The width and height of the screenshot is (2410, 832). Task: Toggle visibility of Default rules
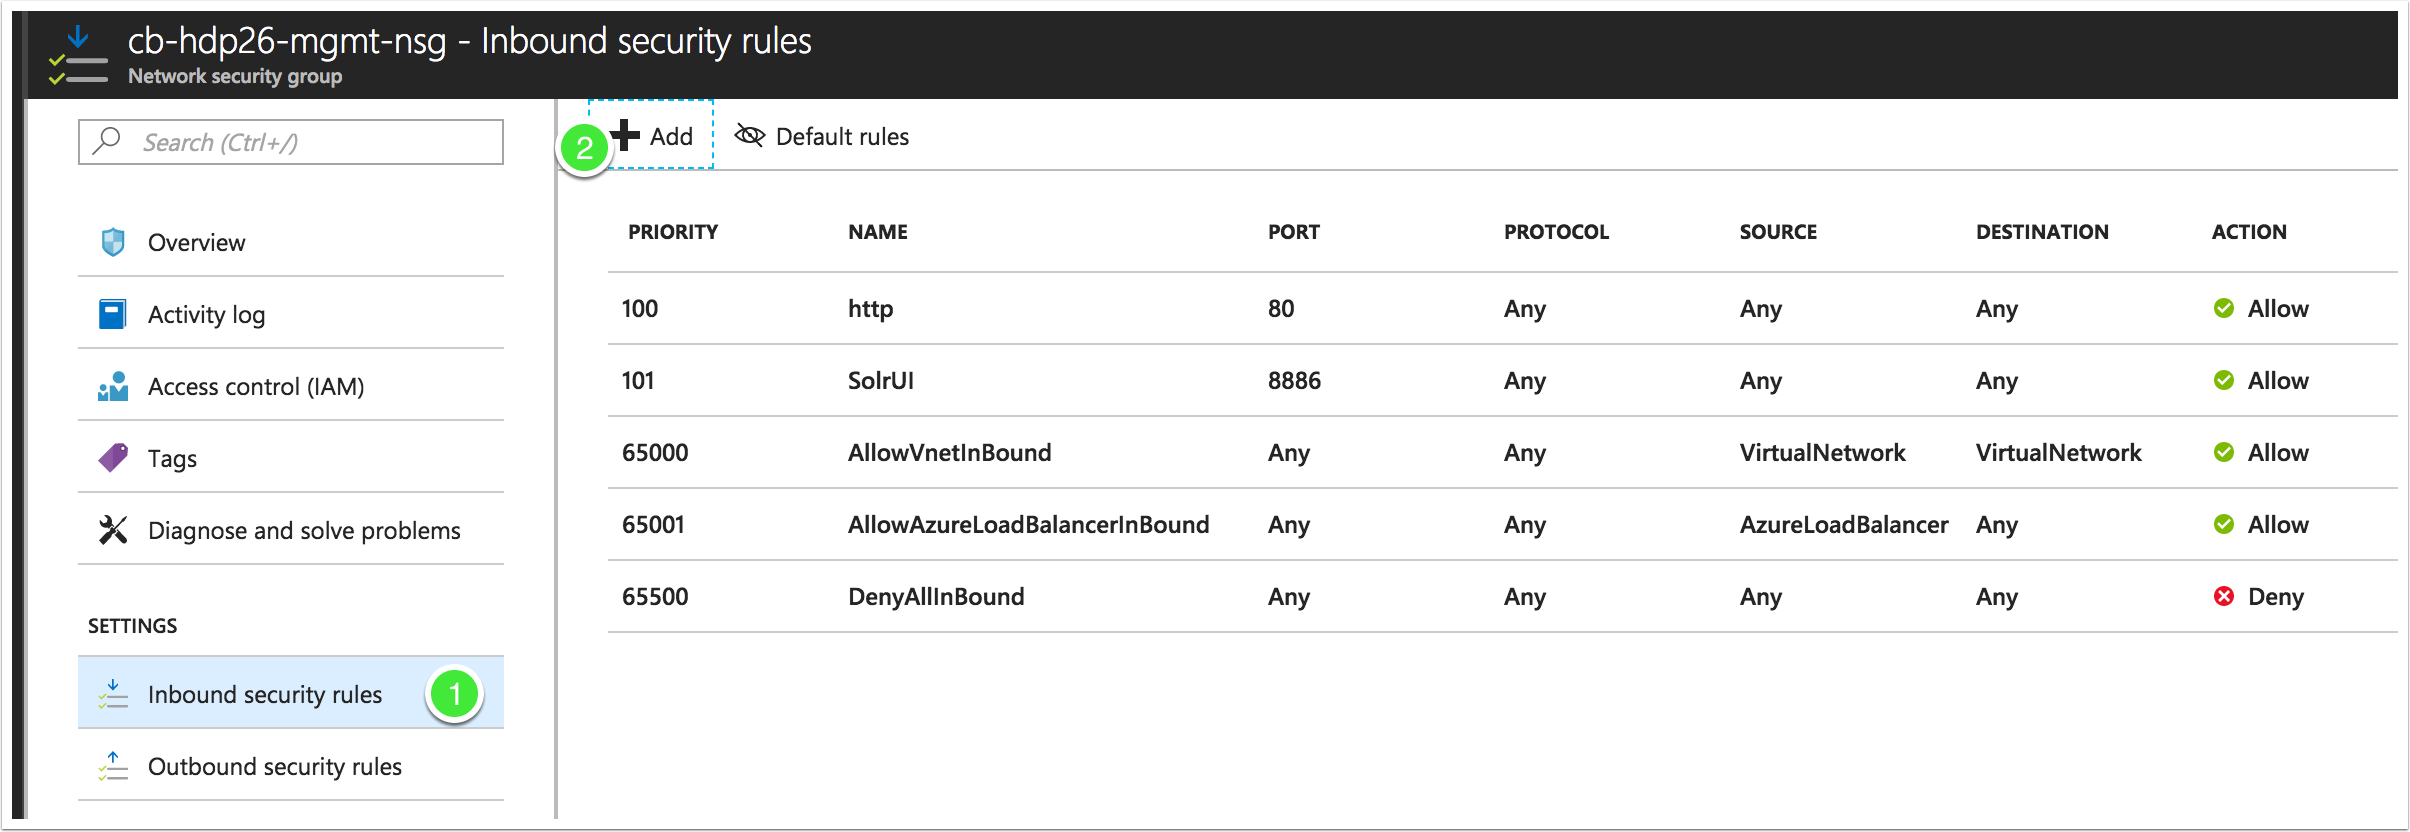tap(822, 136)
